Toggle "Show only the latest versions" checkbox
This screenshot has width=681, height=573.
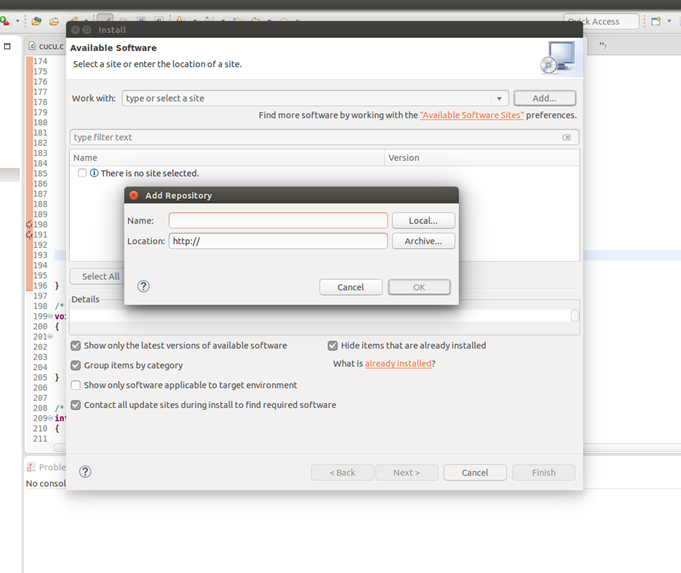pyautogui.click(x=76, y=346)
